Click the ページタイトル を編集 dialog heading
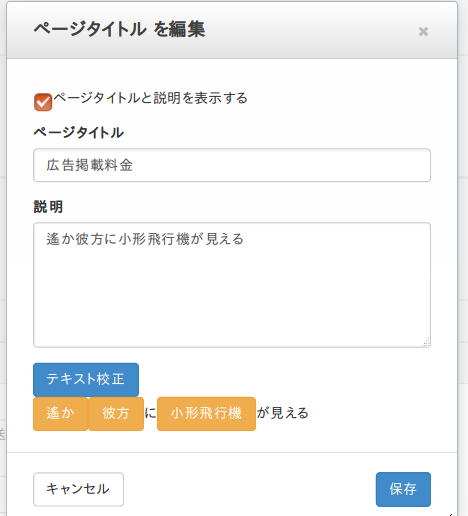 point(119,29)
